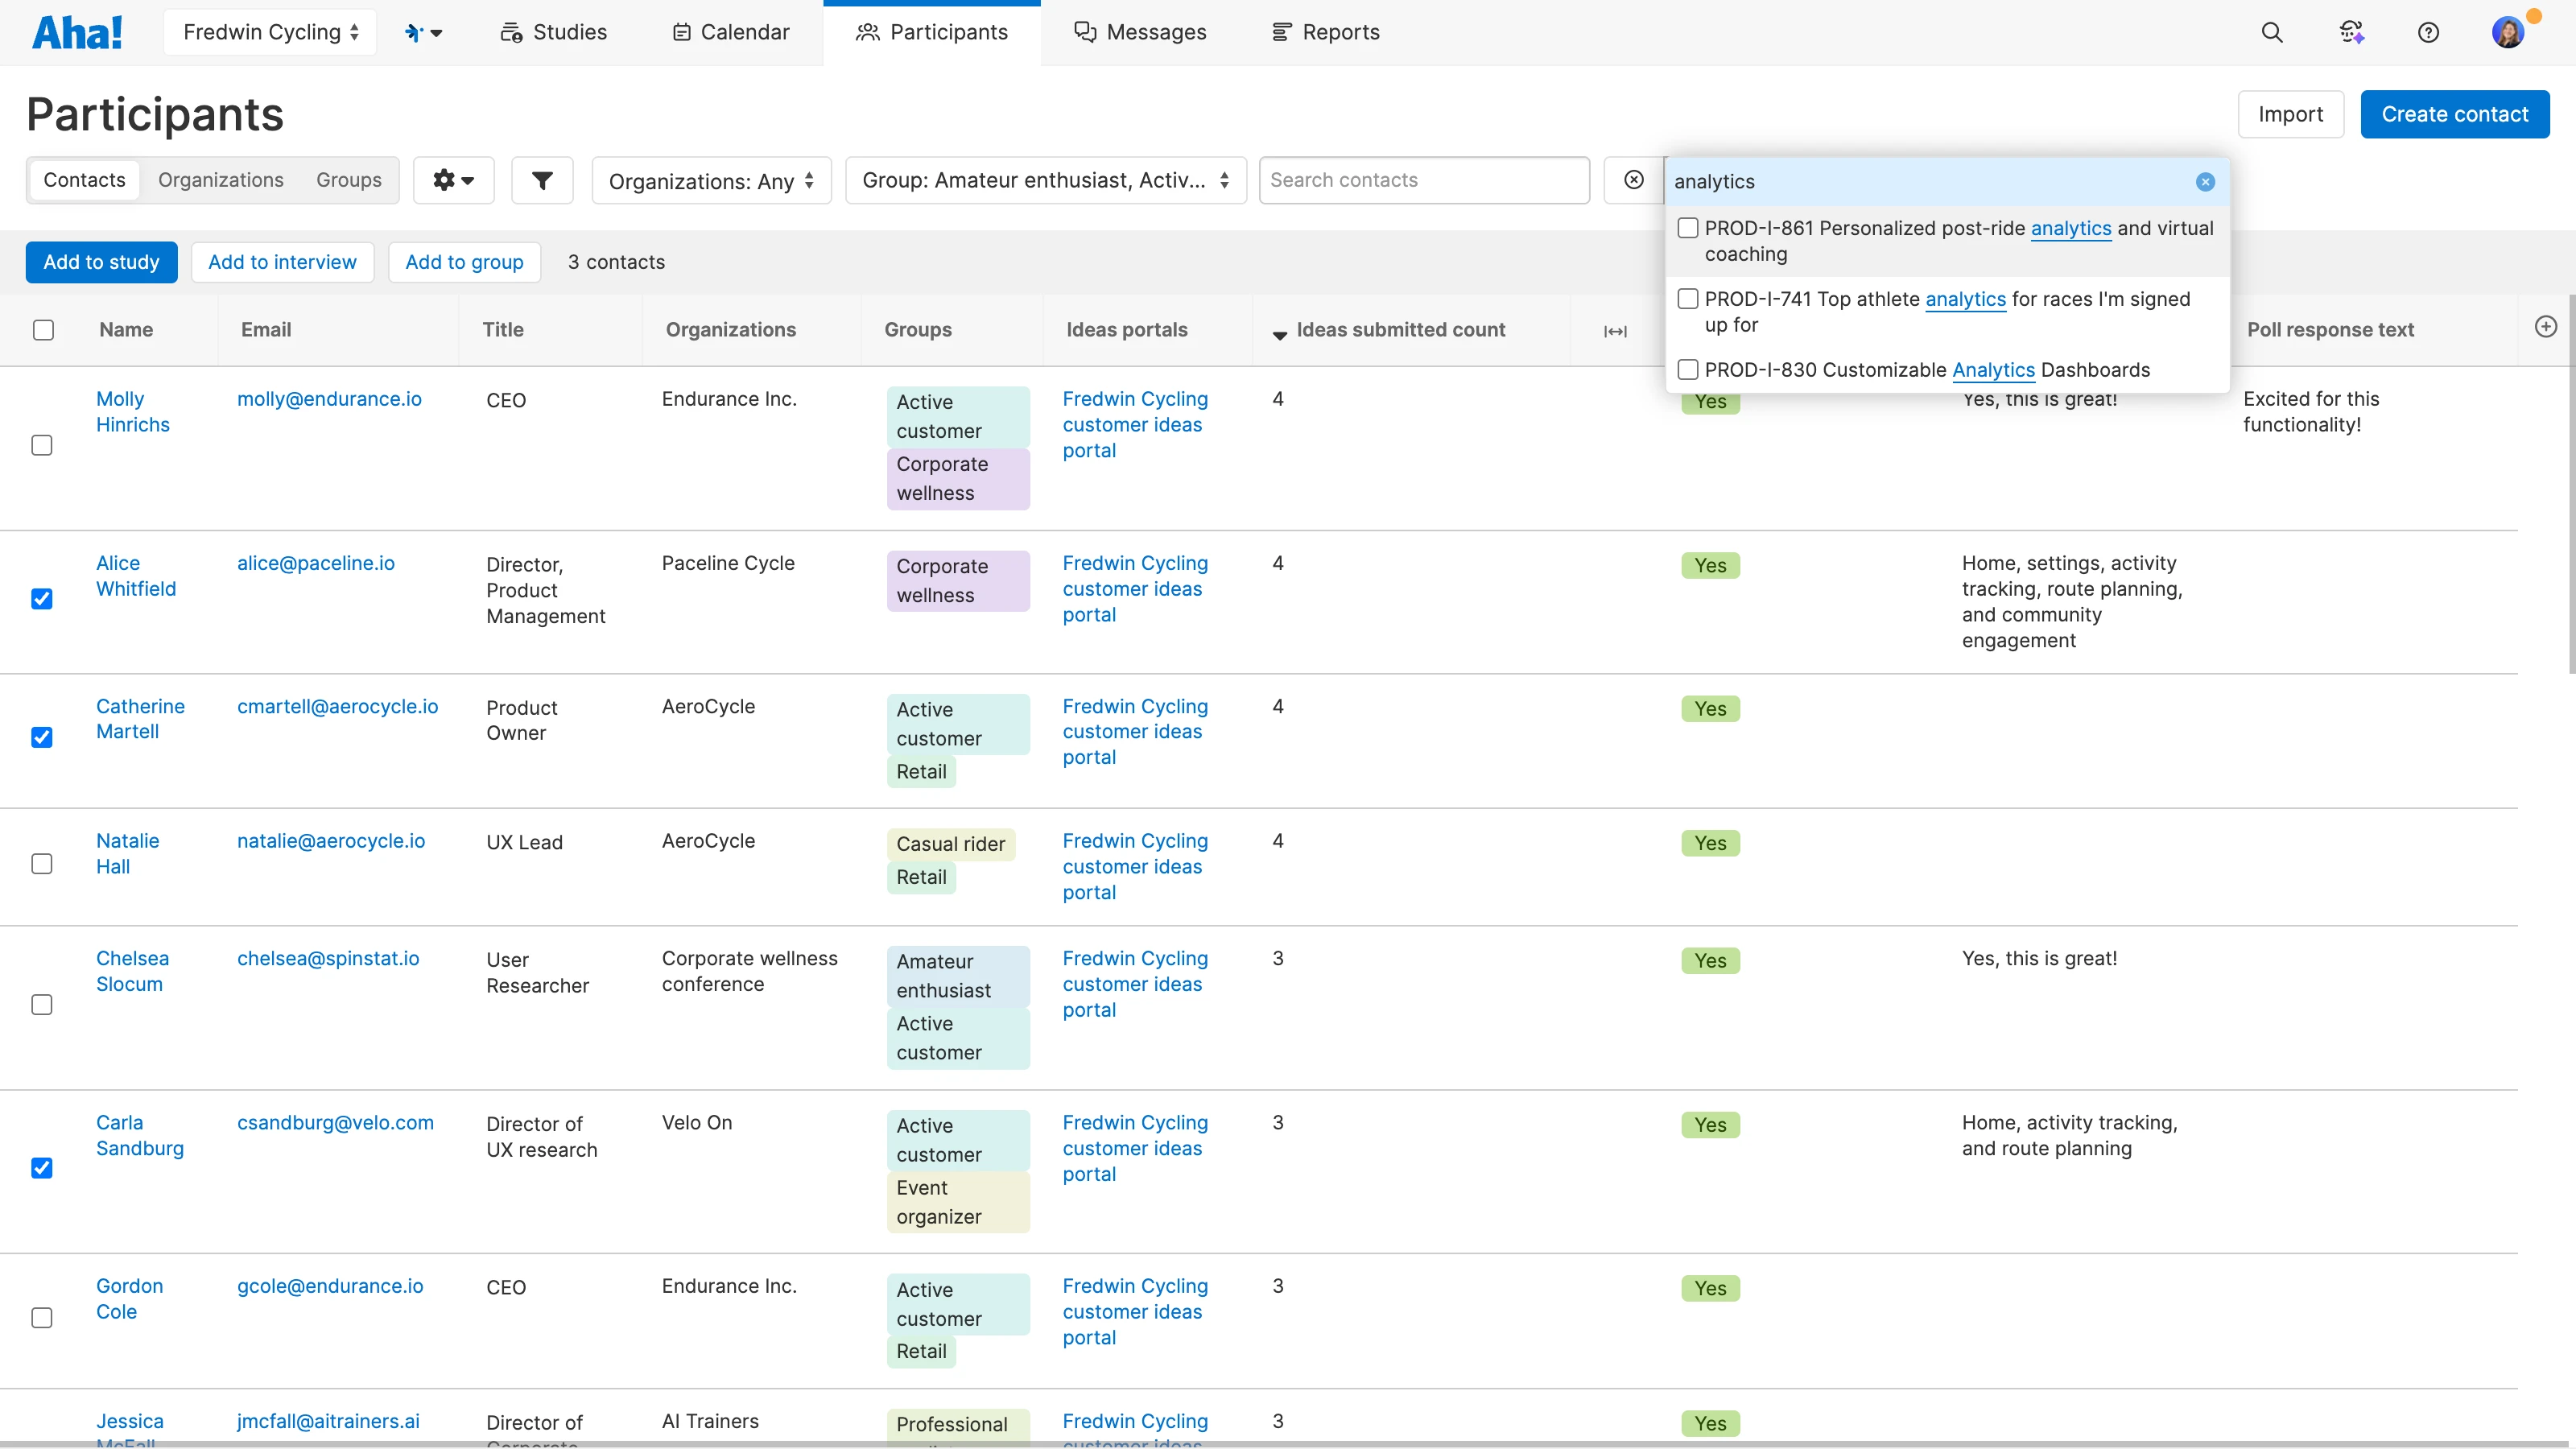Screen dimensions: 2576x1449
Task: Switch to the Calendar tab
Action: point(731,32)
